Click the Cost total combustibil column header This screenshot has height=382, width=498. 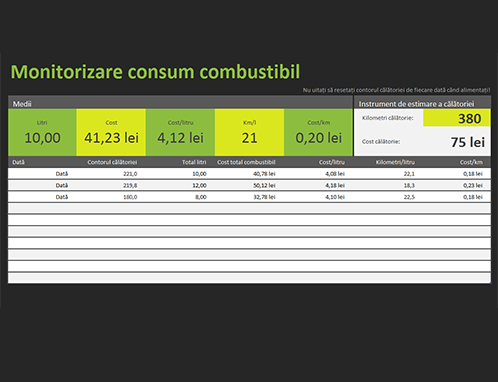246,162
